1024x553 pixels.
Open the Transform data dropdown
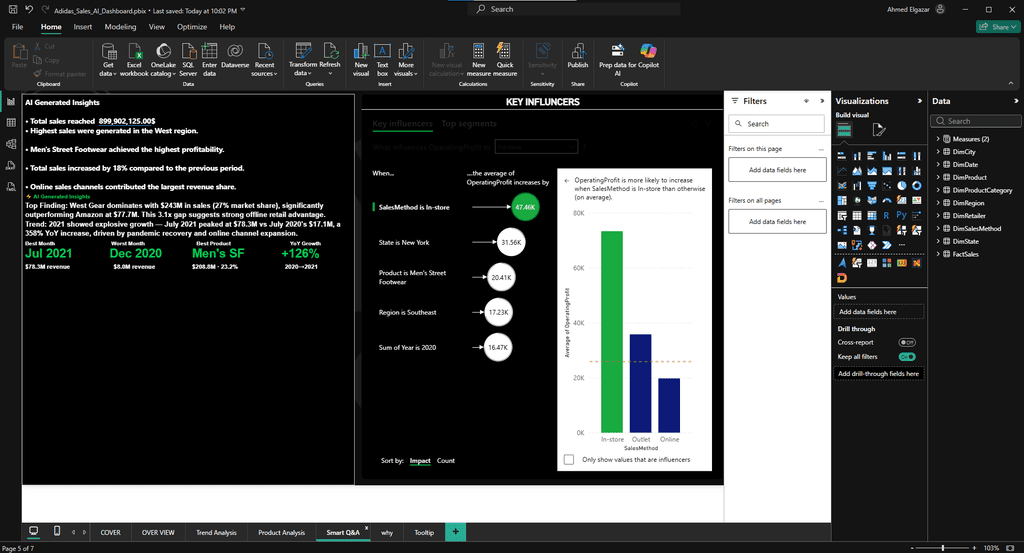coord(302,59)
